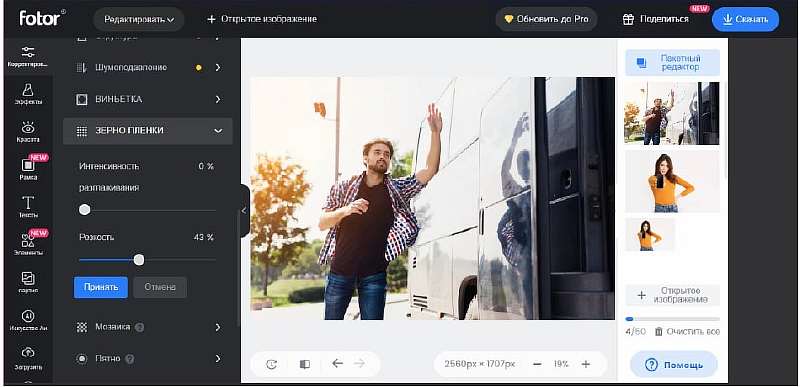
Task: Click the reset history icon below canvas
Action: (272, 364)
